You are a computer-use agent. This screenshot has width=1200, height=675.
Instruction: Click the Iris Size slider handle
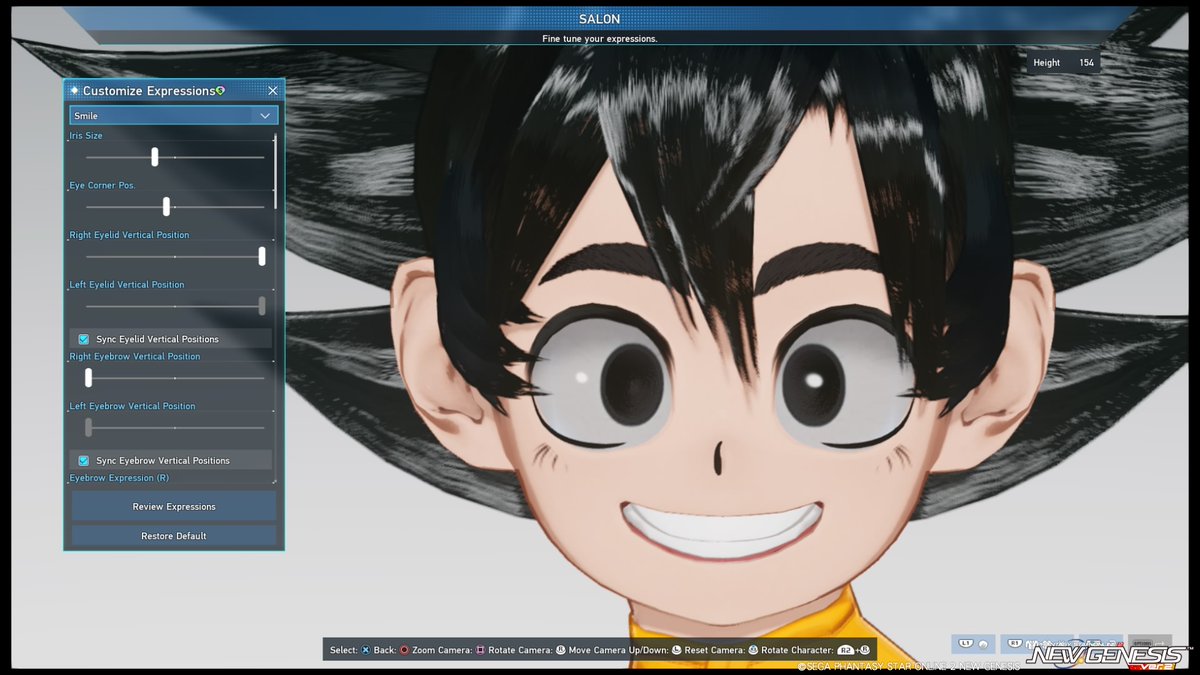(x=155, y=157)
